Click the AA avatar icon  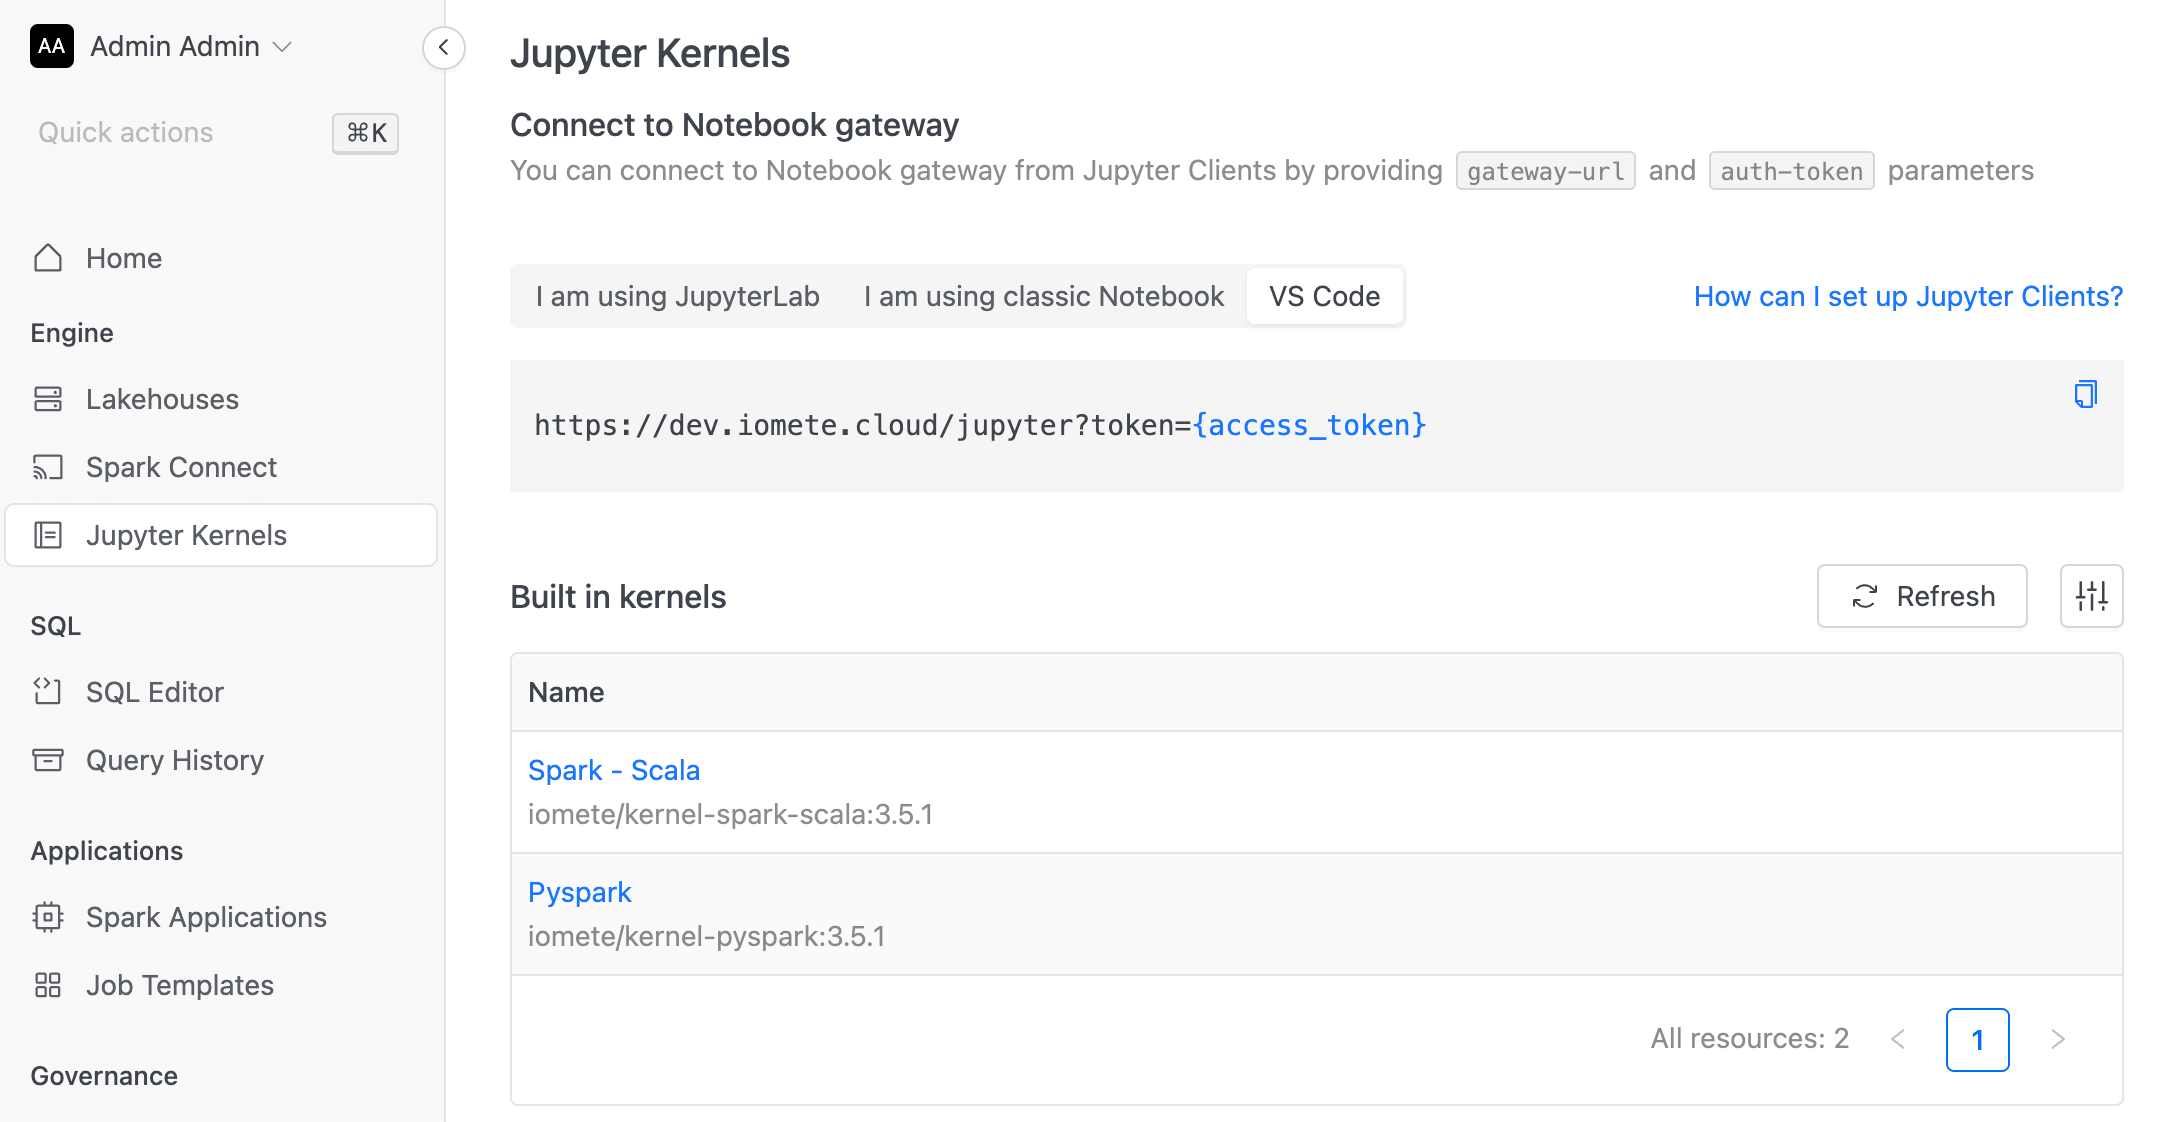(x=52, y=46)
